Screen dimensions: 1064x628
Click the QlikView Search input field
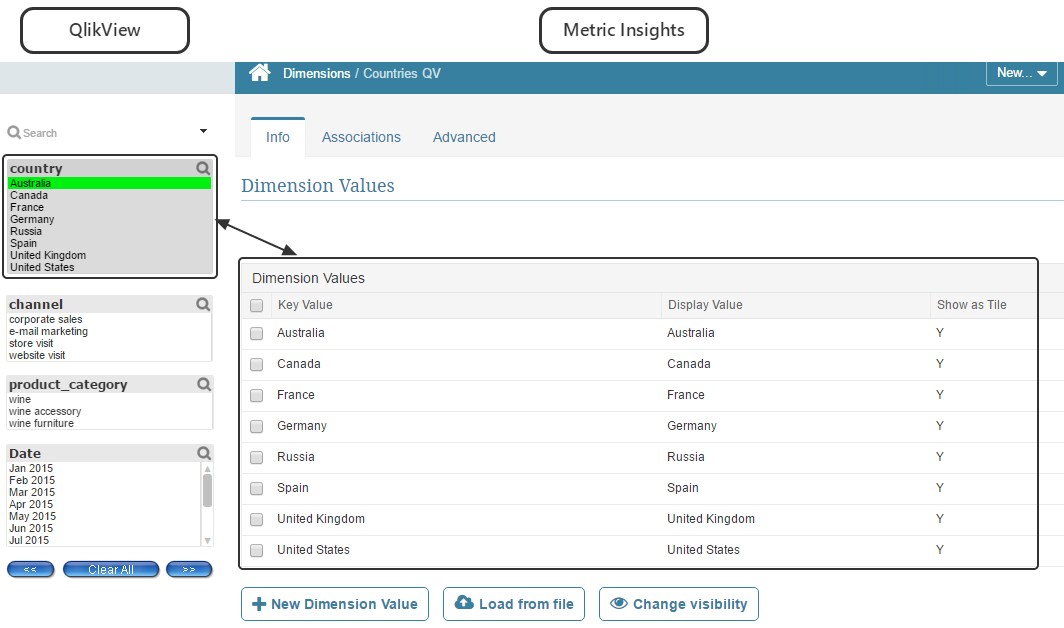tap(100, 132)
